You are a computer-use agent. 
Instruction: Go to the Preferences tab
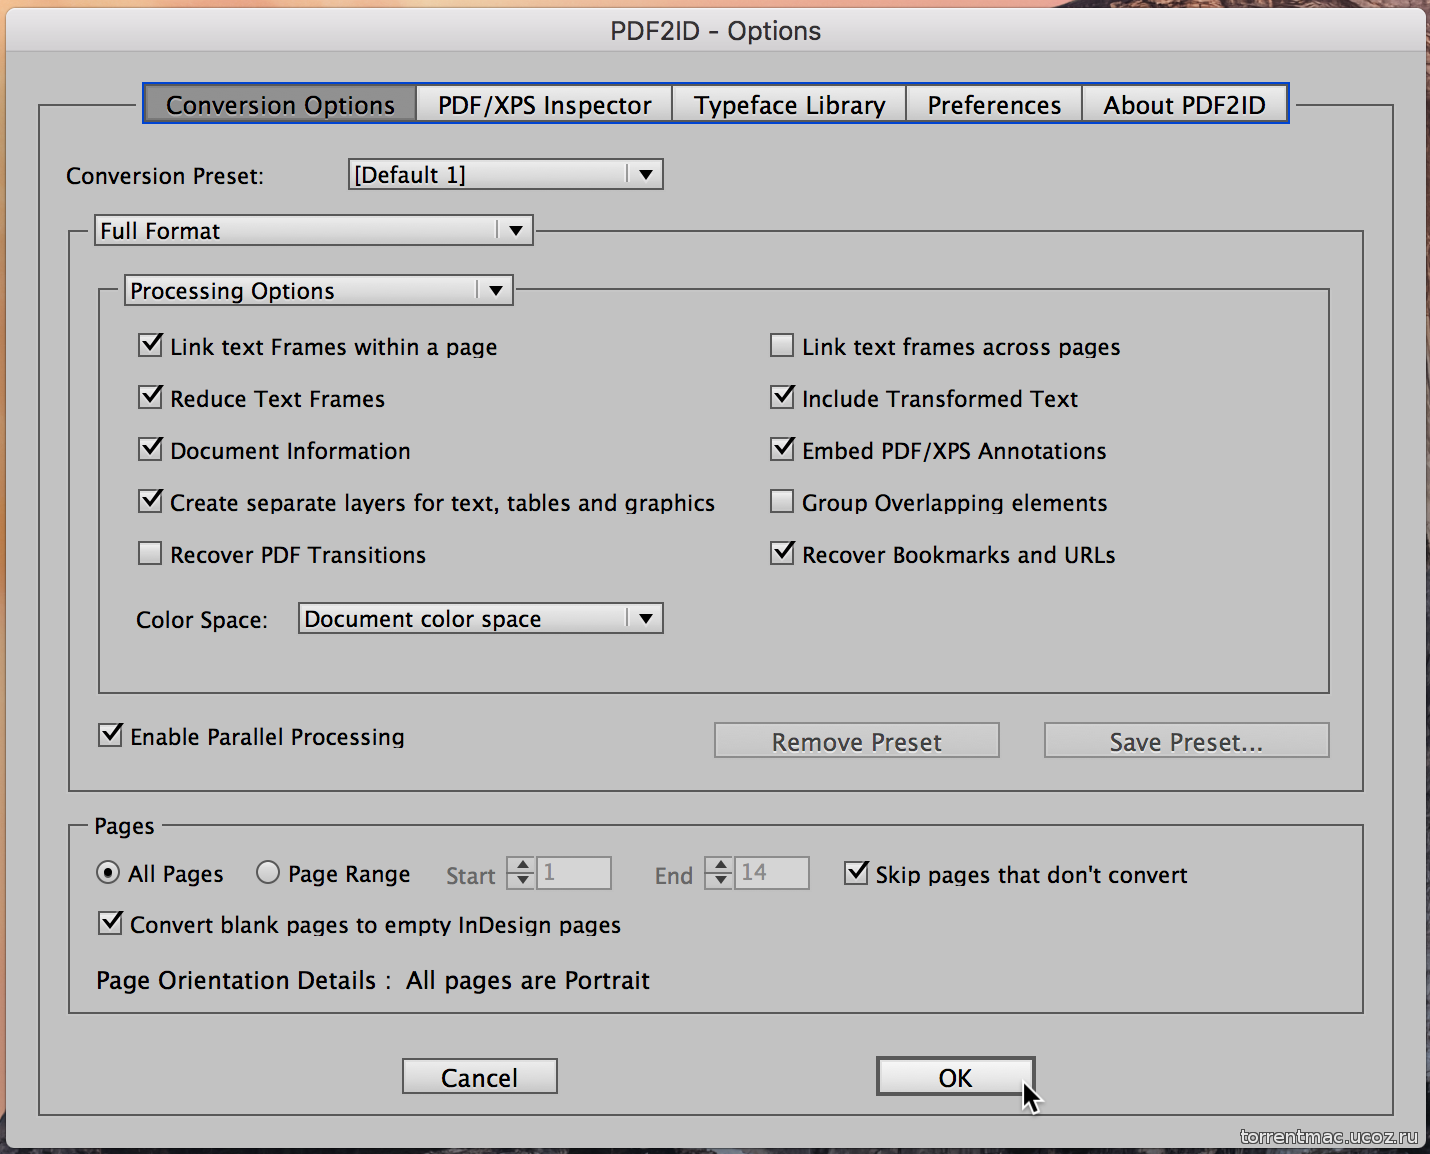point(994,104)
